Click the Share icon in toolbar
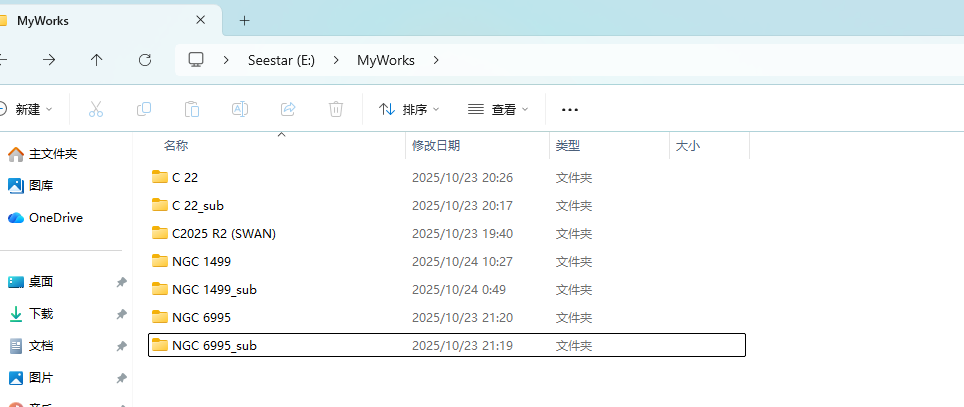Screen dimensions: 964x407 pyautogui.click(x=288, y=109)
